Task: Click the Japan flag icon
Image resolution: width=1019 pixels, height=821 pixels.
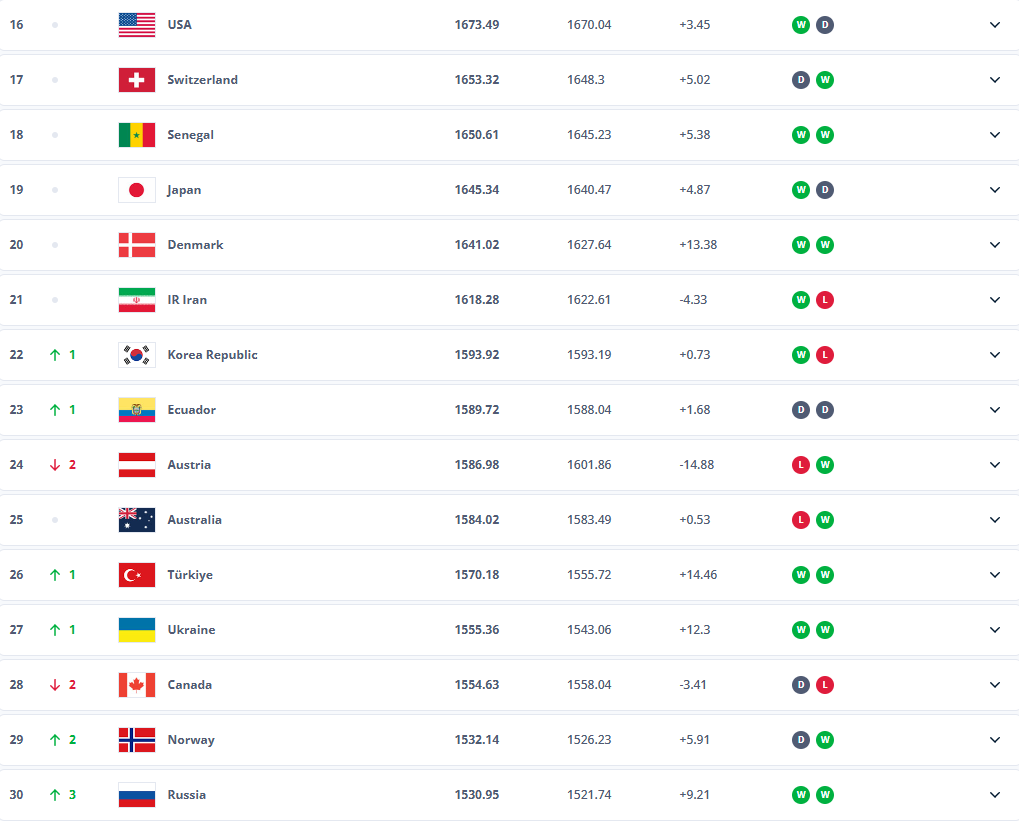Action: (x=137, y=190)
